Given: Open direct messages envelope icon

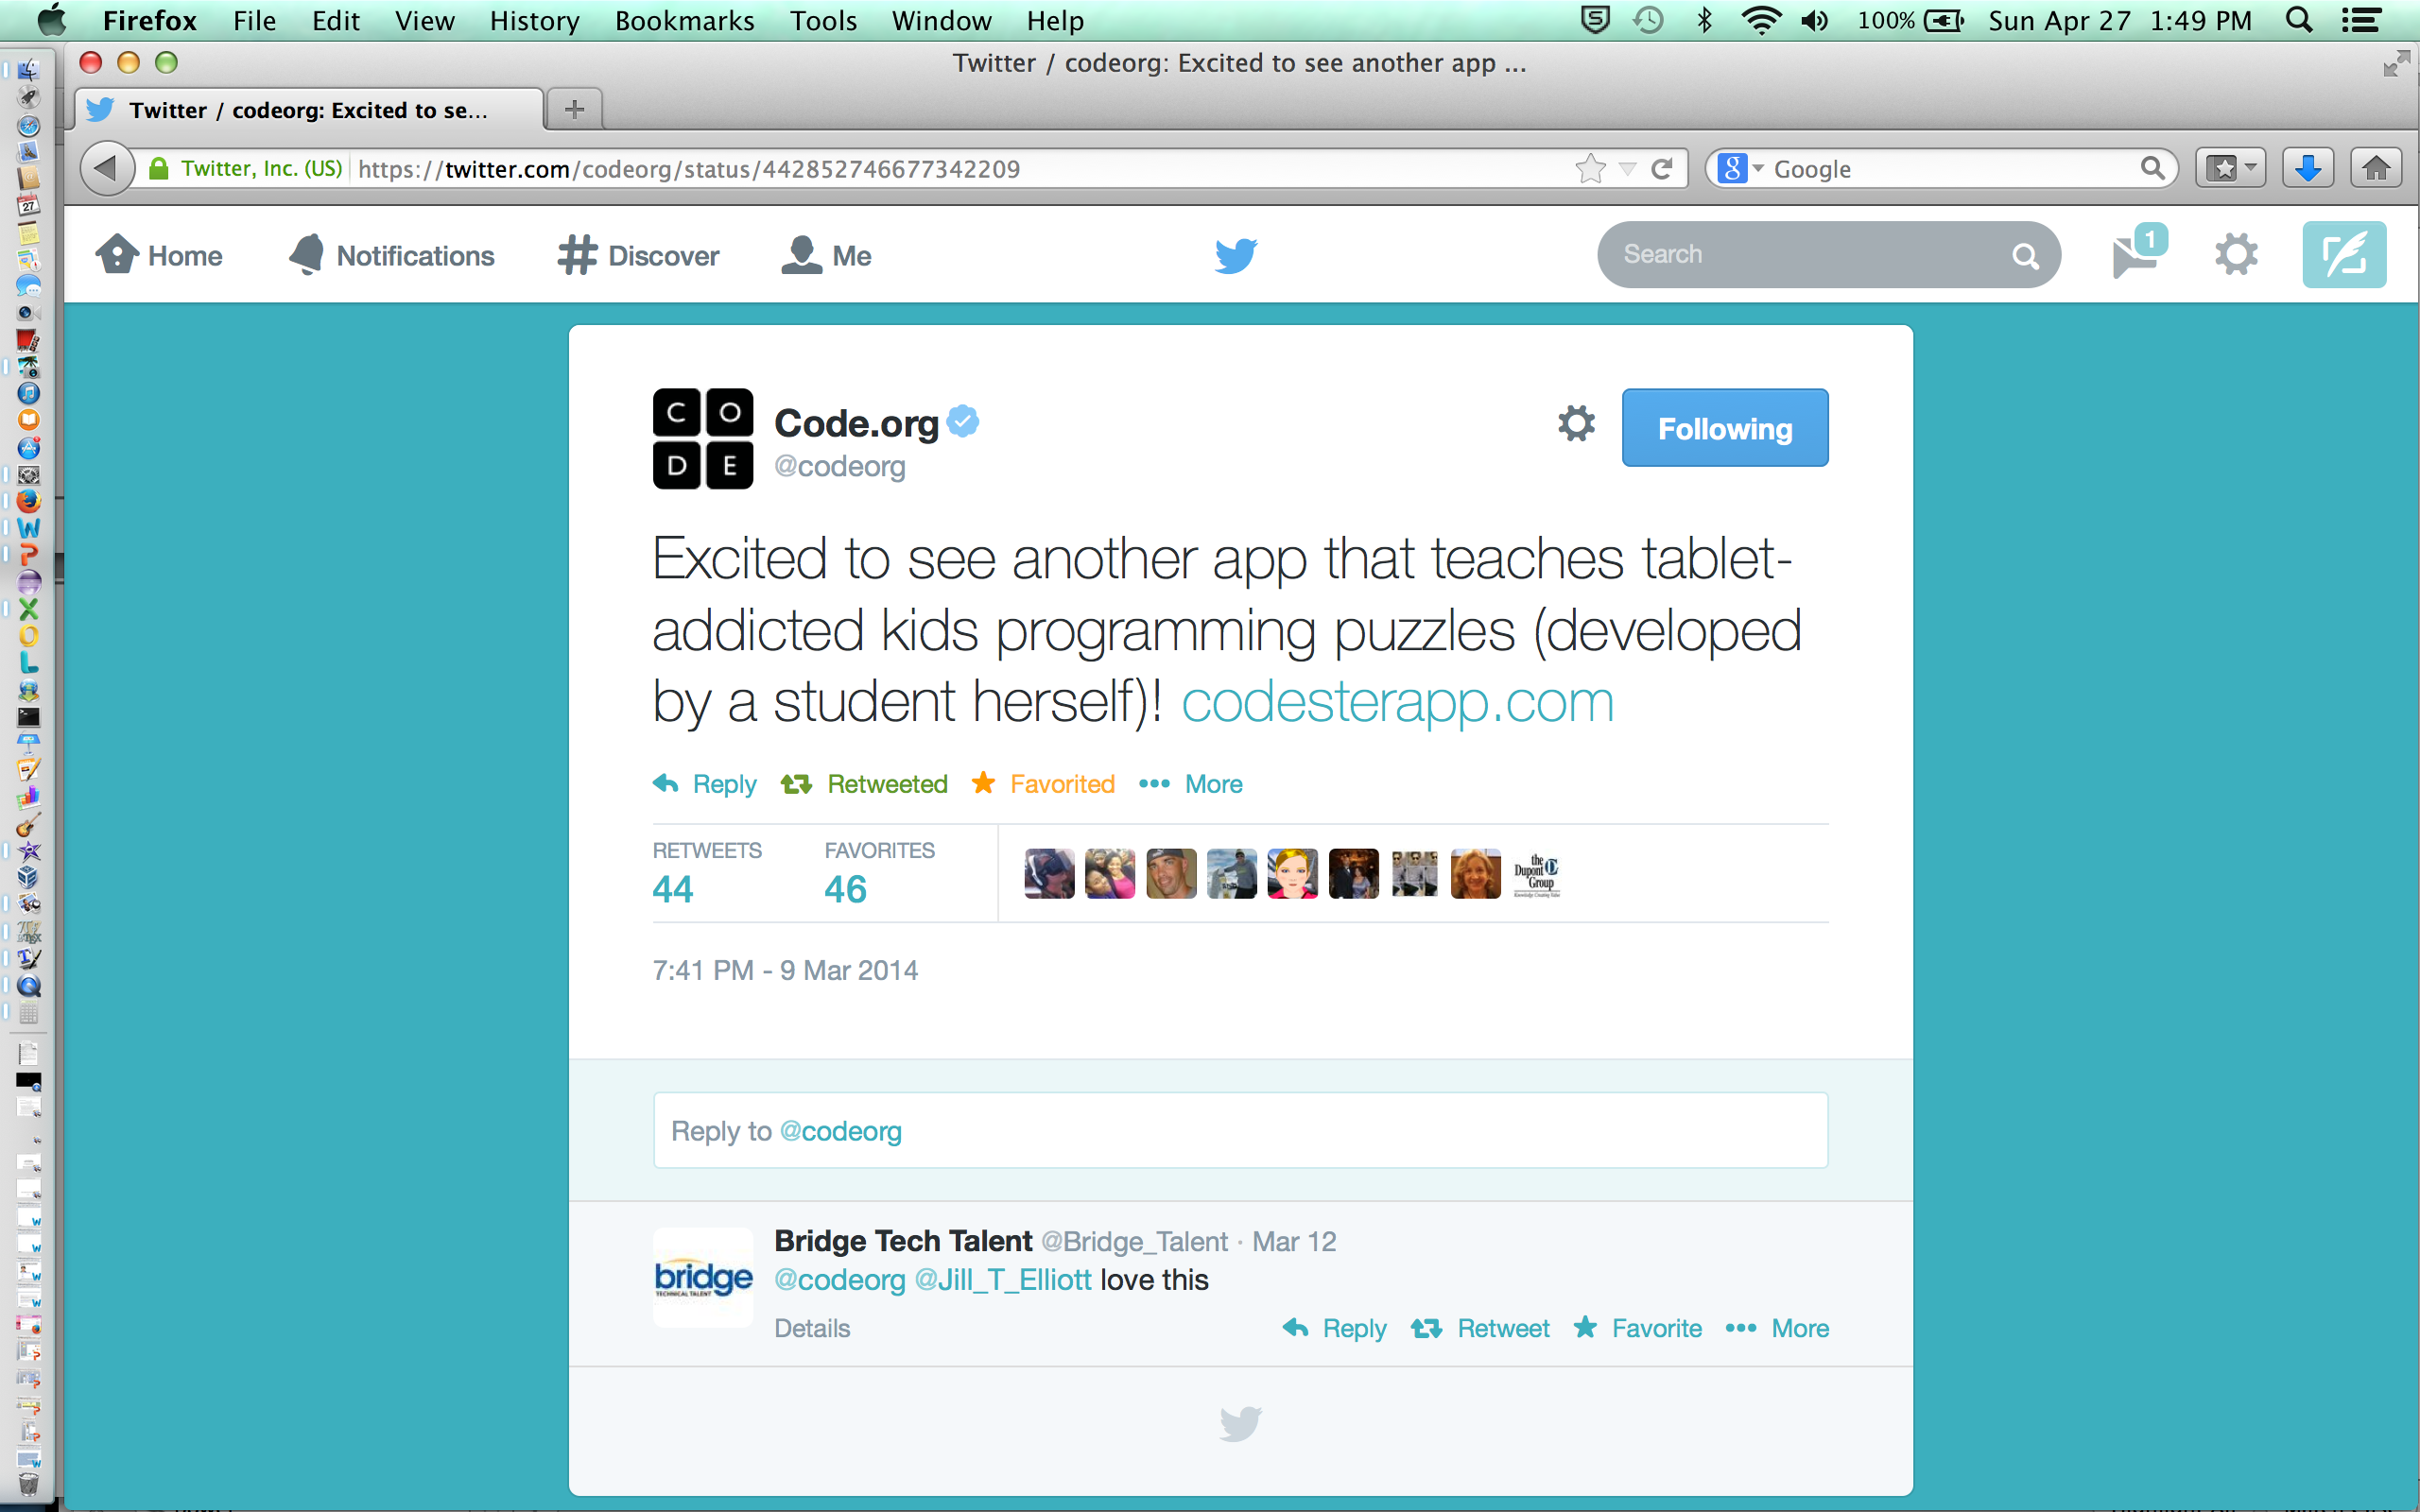Looking at the screenshot, I should click(2135, 255).
